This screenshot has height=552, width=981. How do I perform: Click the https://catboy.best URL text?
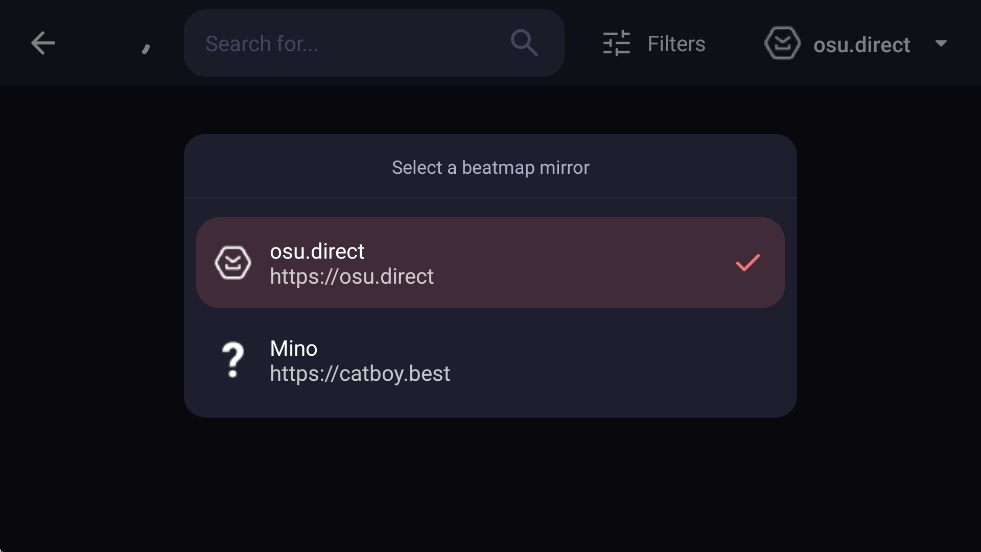click(360, 374)
